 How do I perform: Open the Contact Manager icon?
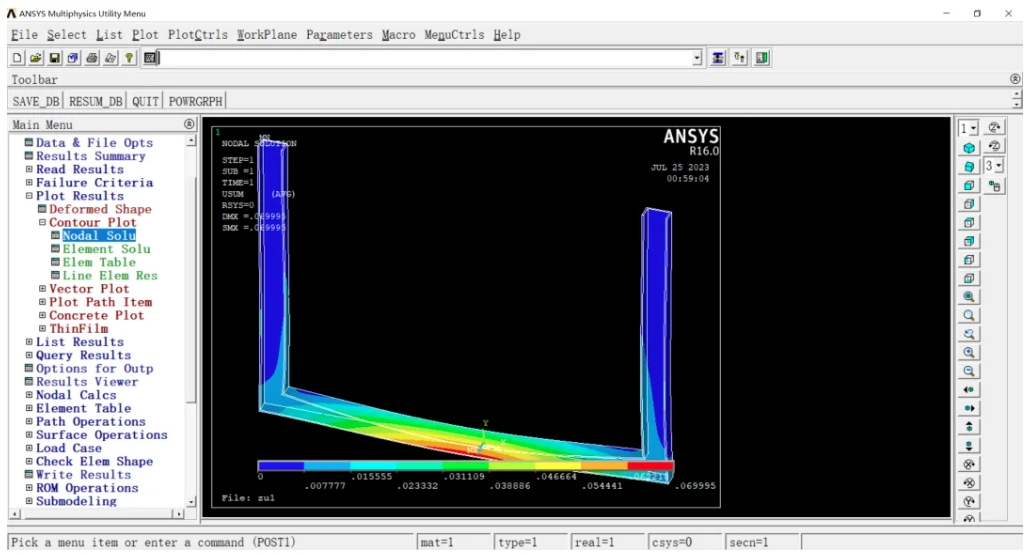[762, 58]
